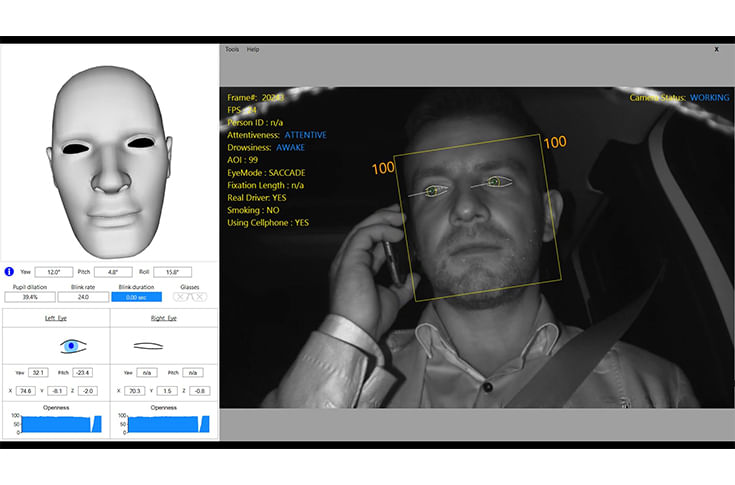Click the head Roll value field
735x485 pixels.
pyautogui.click(x=173, y=272)
